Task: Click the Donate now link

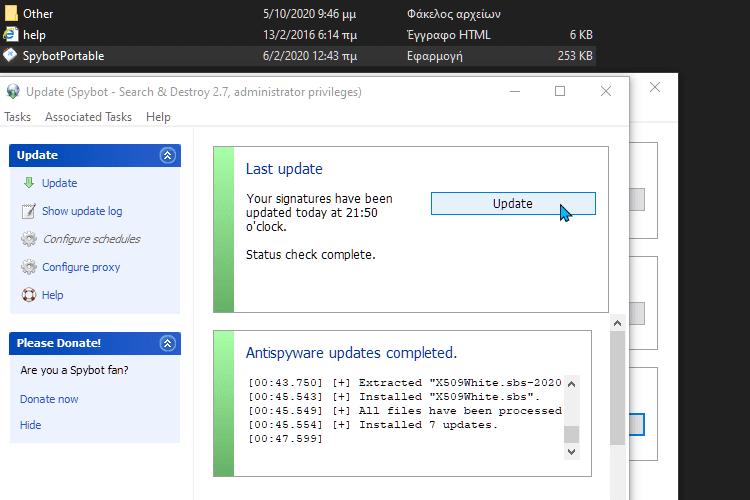Action: click(x=49, y=399)
